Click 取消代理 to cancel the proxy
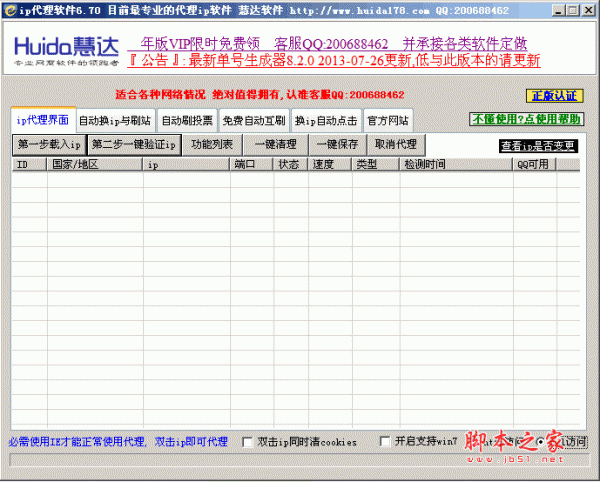The height and width of the screenshot is (482, 600). (x=396, y=145)
